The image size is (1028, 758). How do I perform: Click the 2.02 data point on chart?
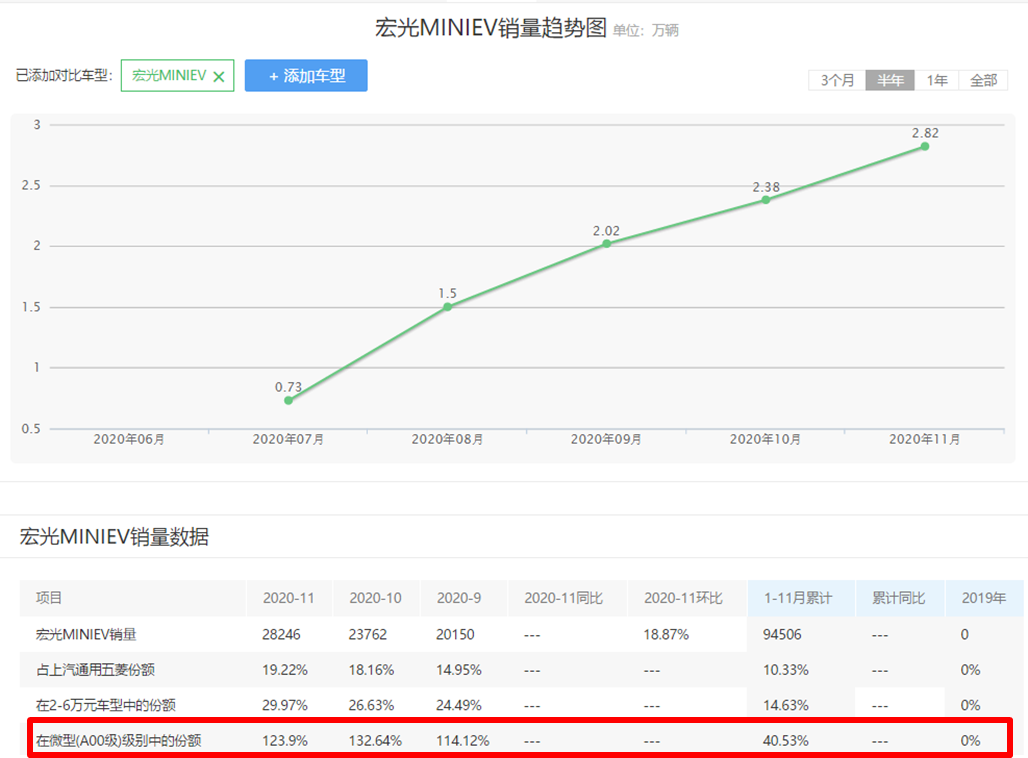(606, 244)
